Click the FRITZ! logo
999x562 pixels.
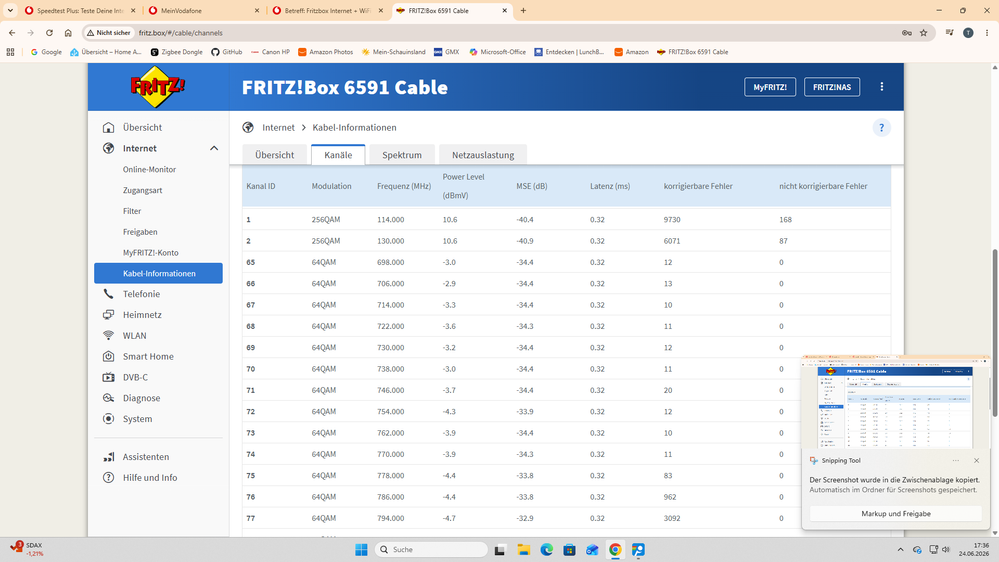pos(157,87)
